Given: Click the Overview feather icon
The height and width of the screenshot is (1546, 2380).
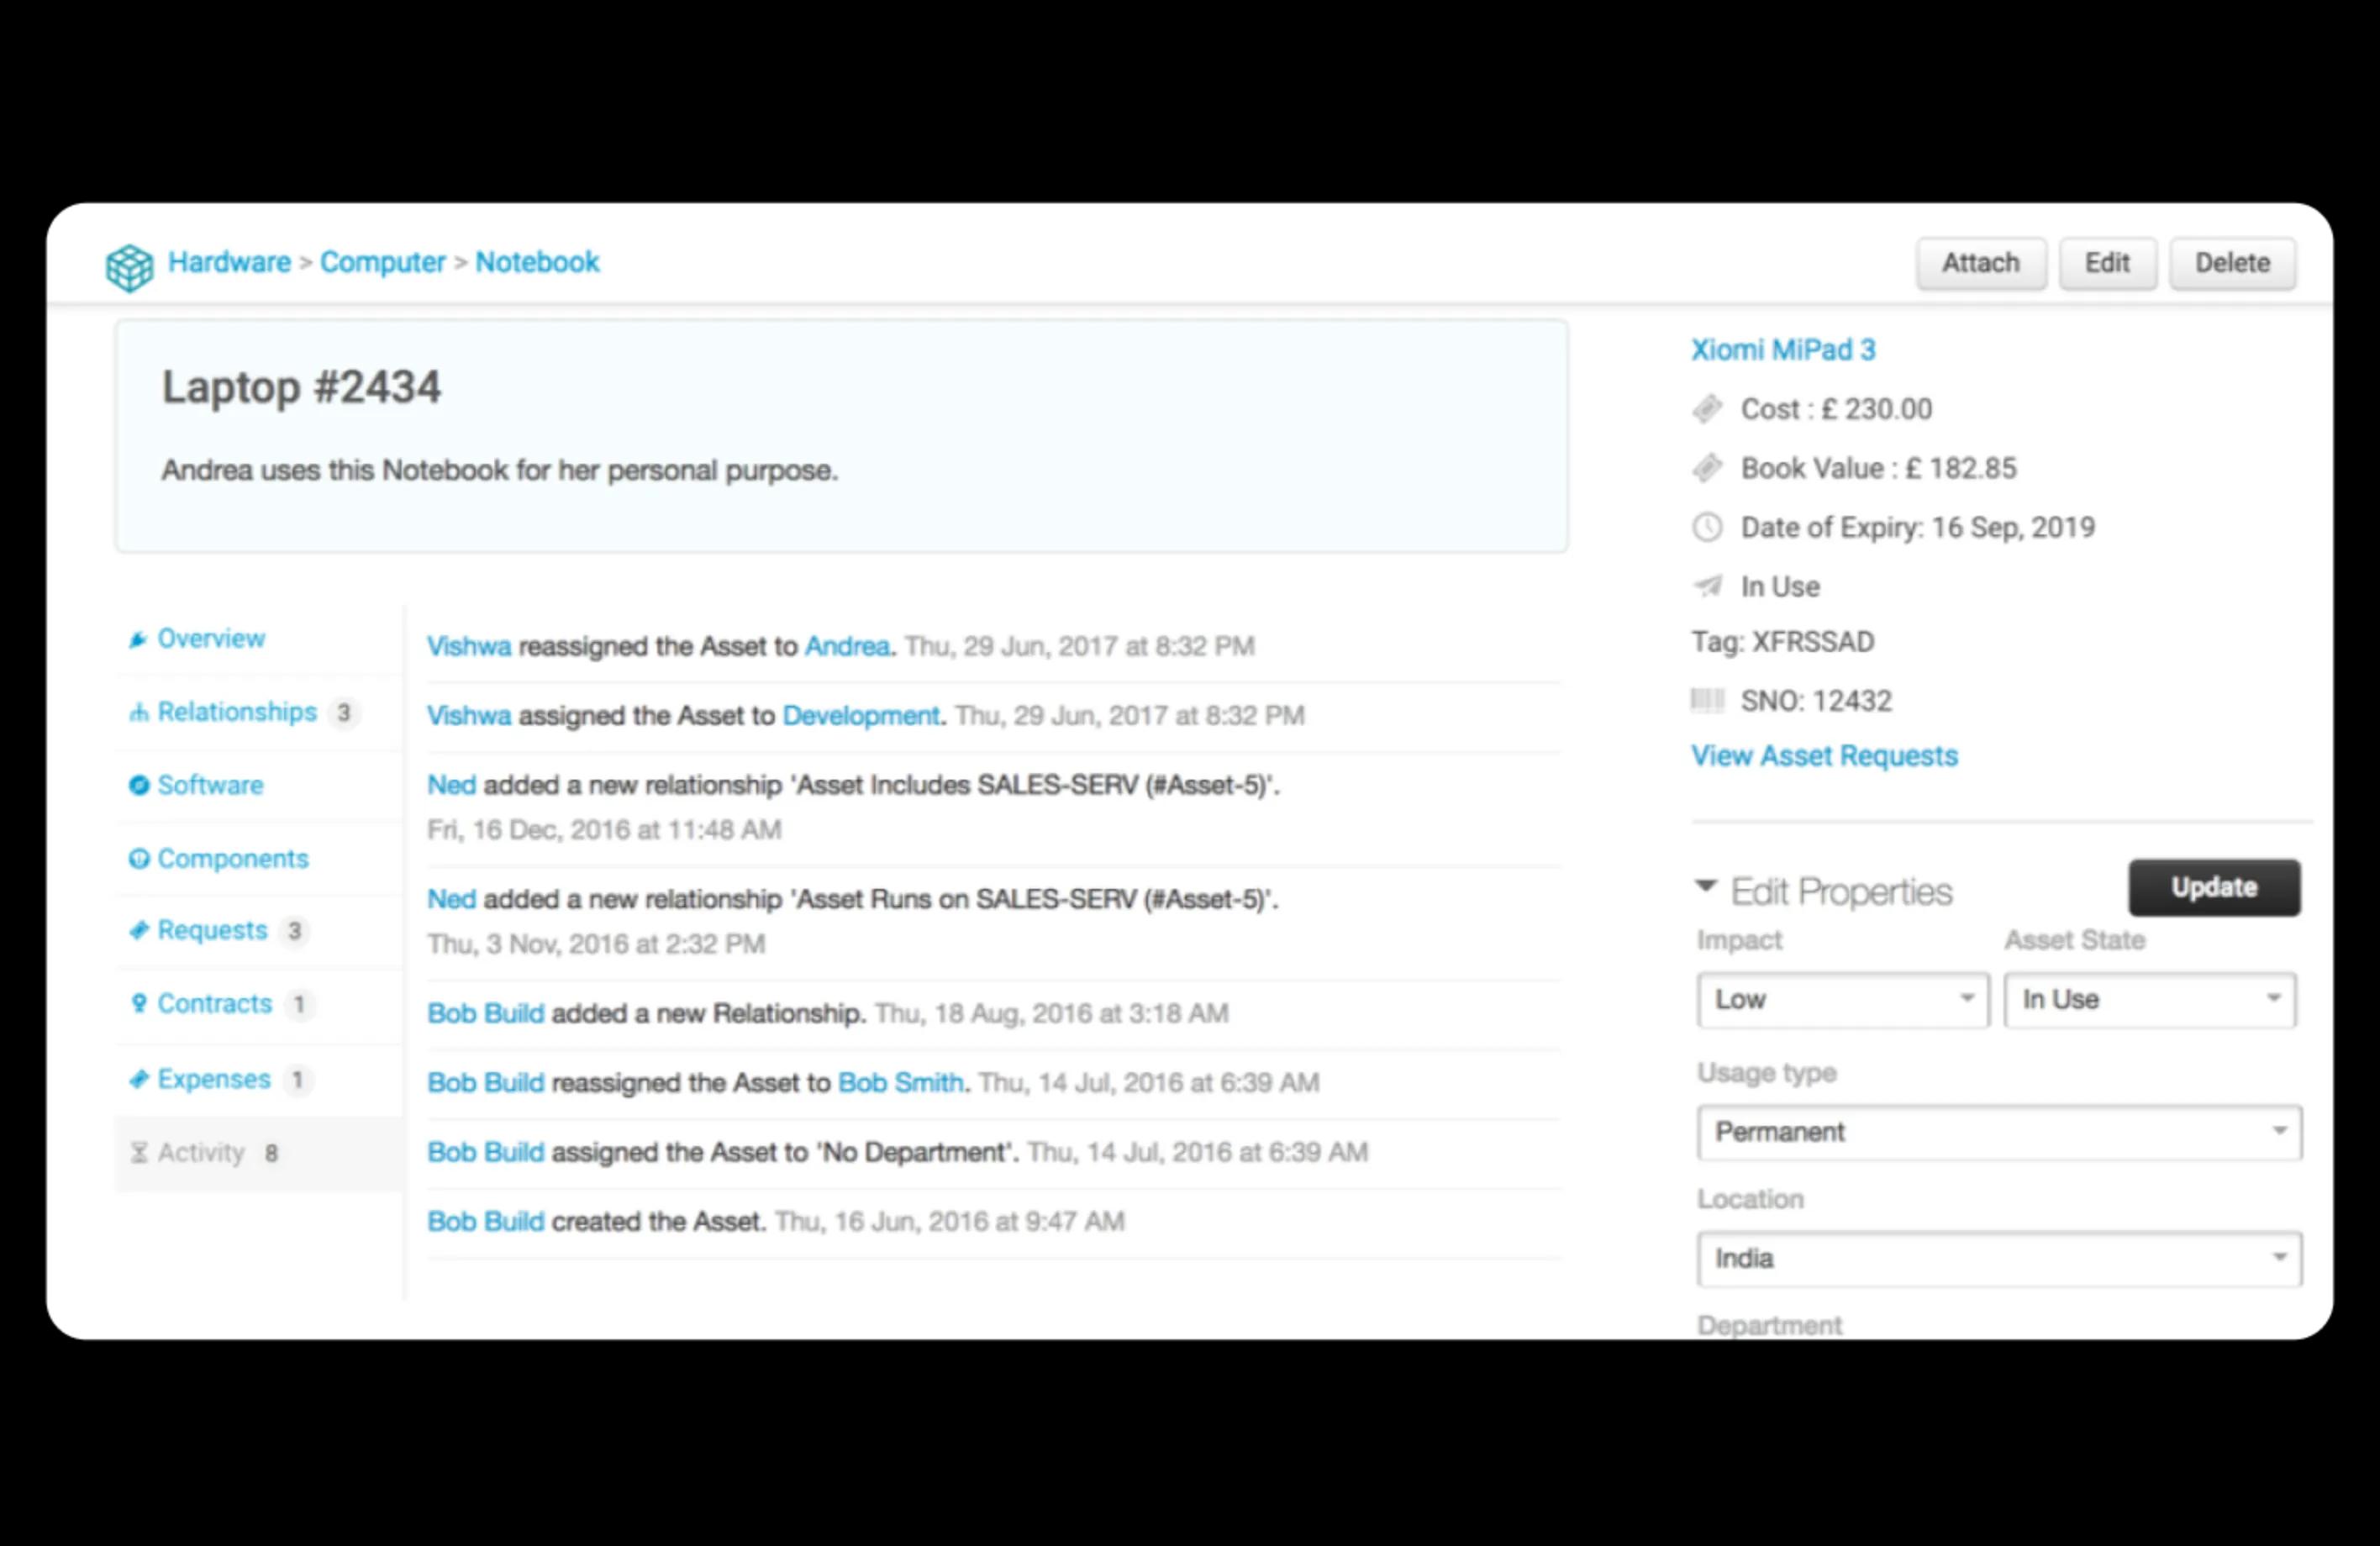Looking at the screenshot, I should point(138,639).
